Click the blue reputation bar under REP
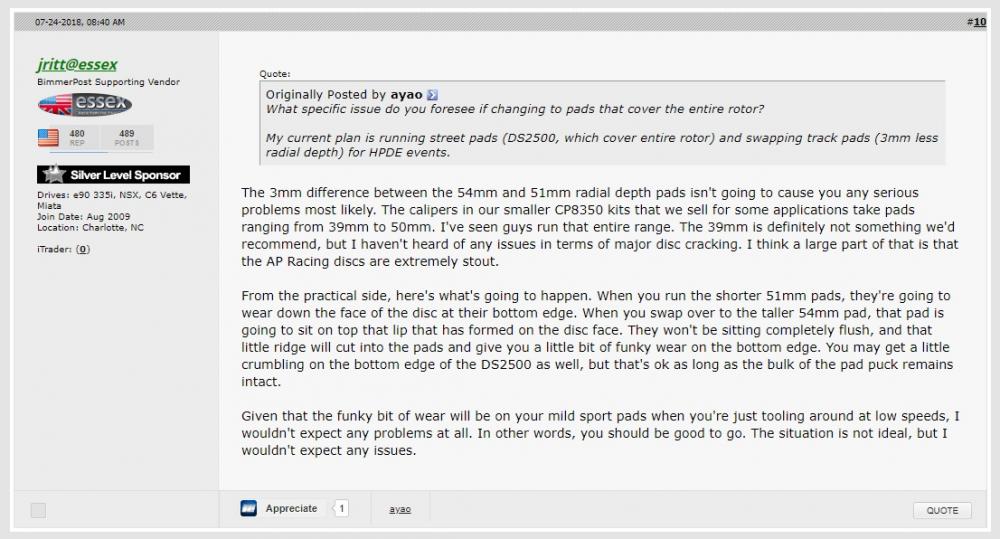 point(79,152)
